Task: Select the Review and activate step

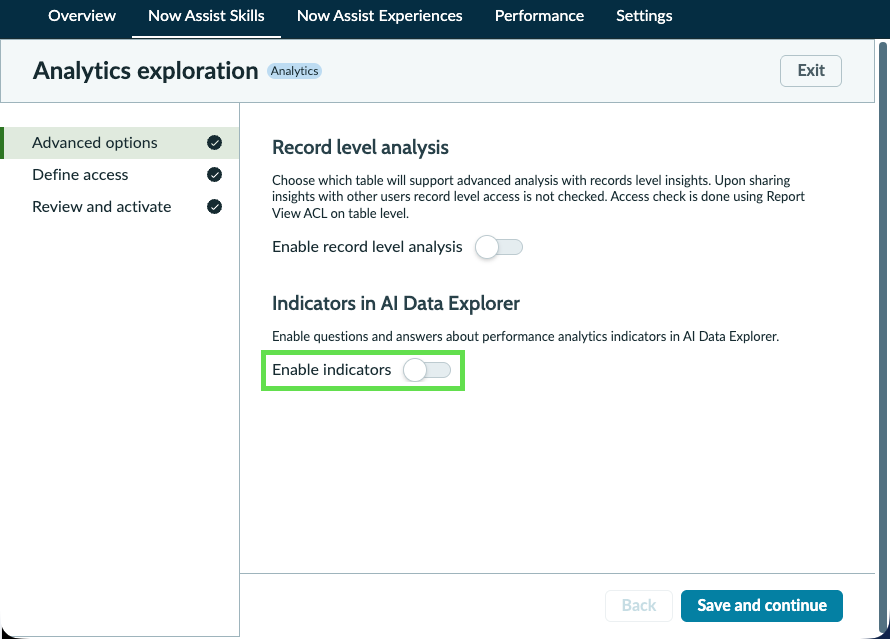Action: pyautogui.click(x=120, y=207)
